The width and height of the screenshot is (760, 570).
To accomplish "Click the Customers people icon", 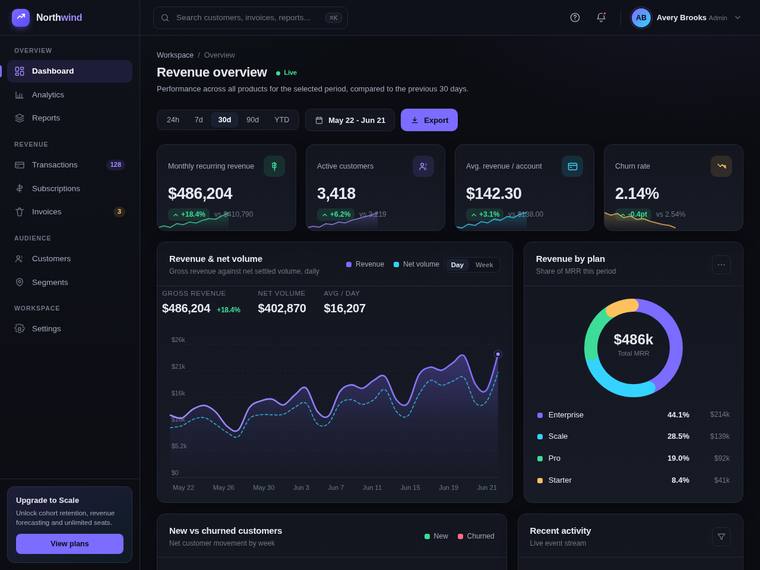I will (19, 259).
